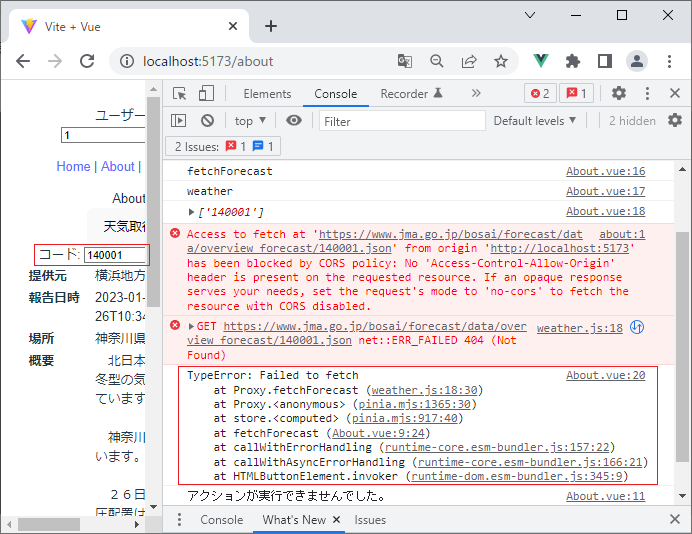Image resolution: width=692 pixels, height=534 pixels.
Task: Select drawer Issues tab
Action: click(370, 519)
